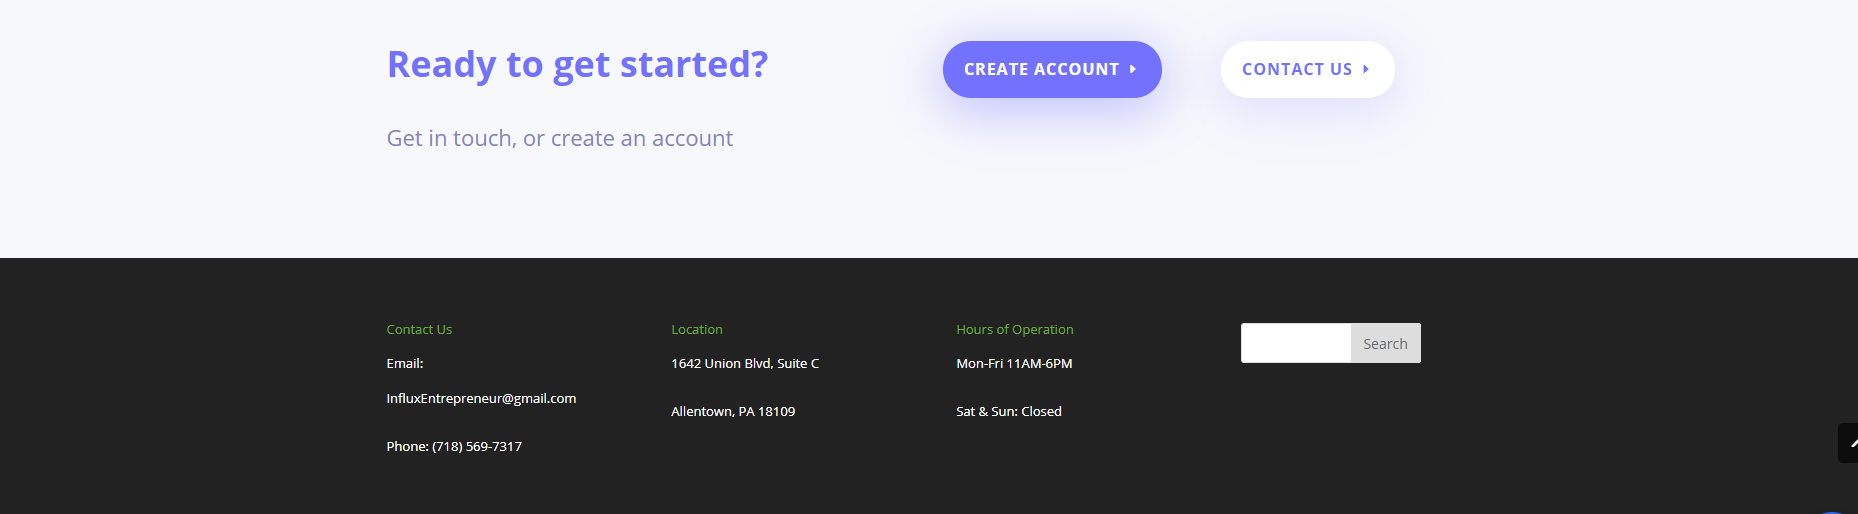Open the Contact Us button
The height and width of the screenshot is (514, 1858).
1306,69
